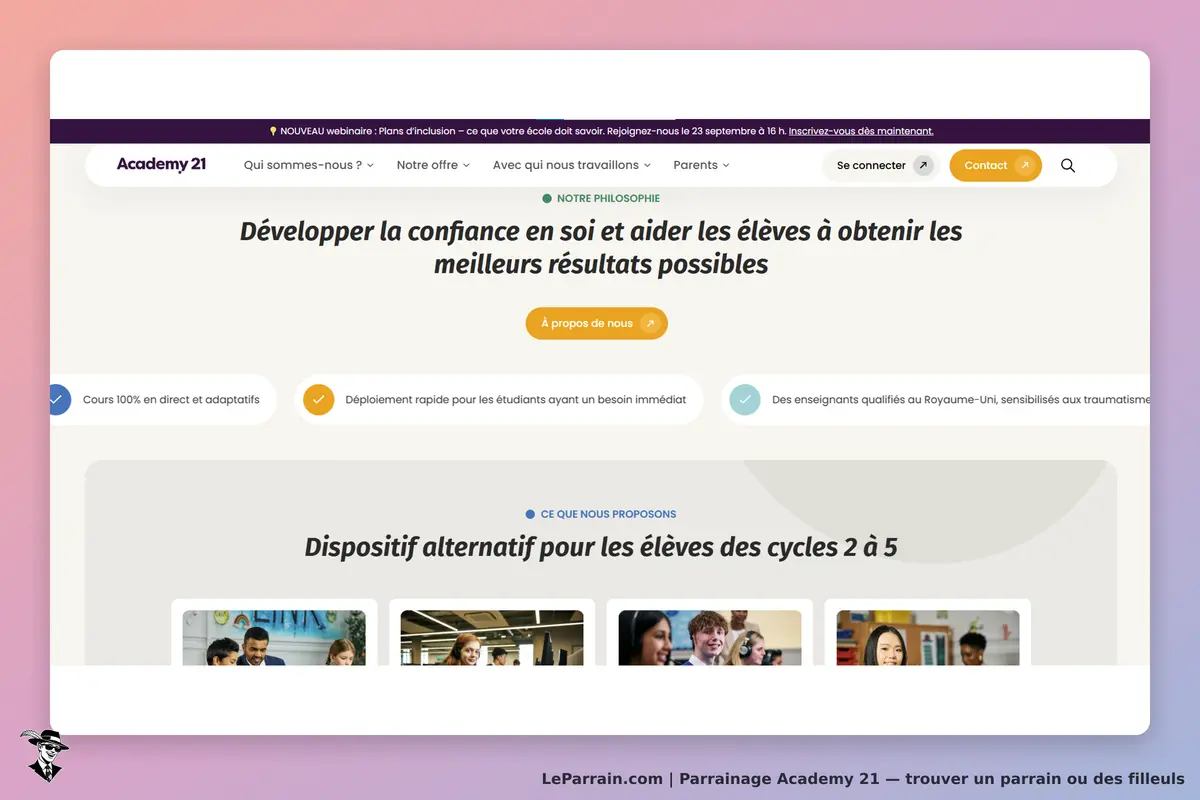Screen dimensions: 1200x800
Task: Open second card thumbnail of red-haired student
Action: tap(492, 638)
